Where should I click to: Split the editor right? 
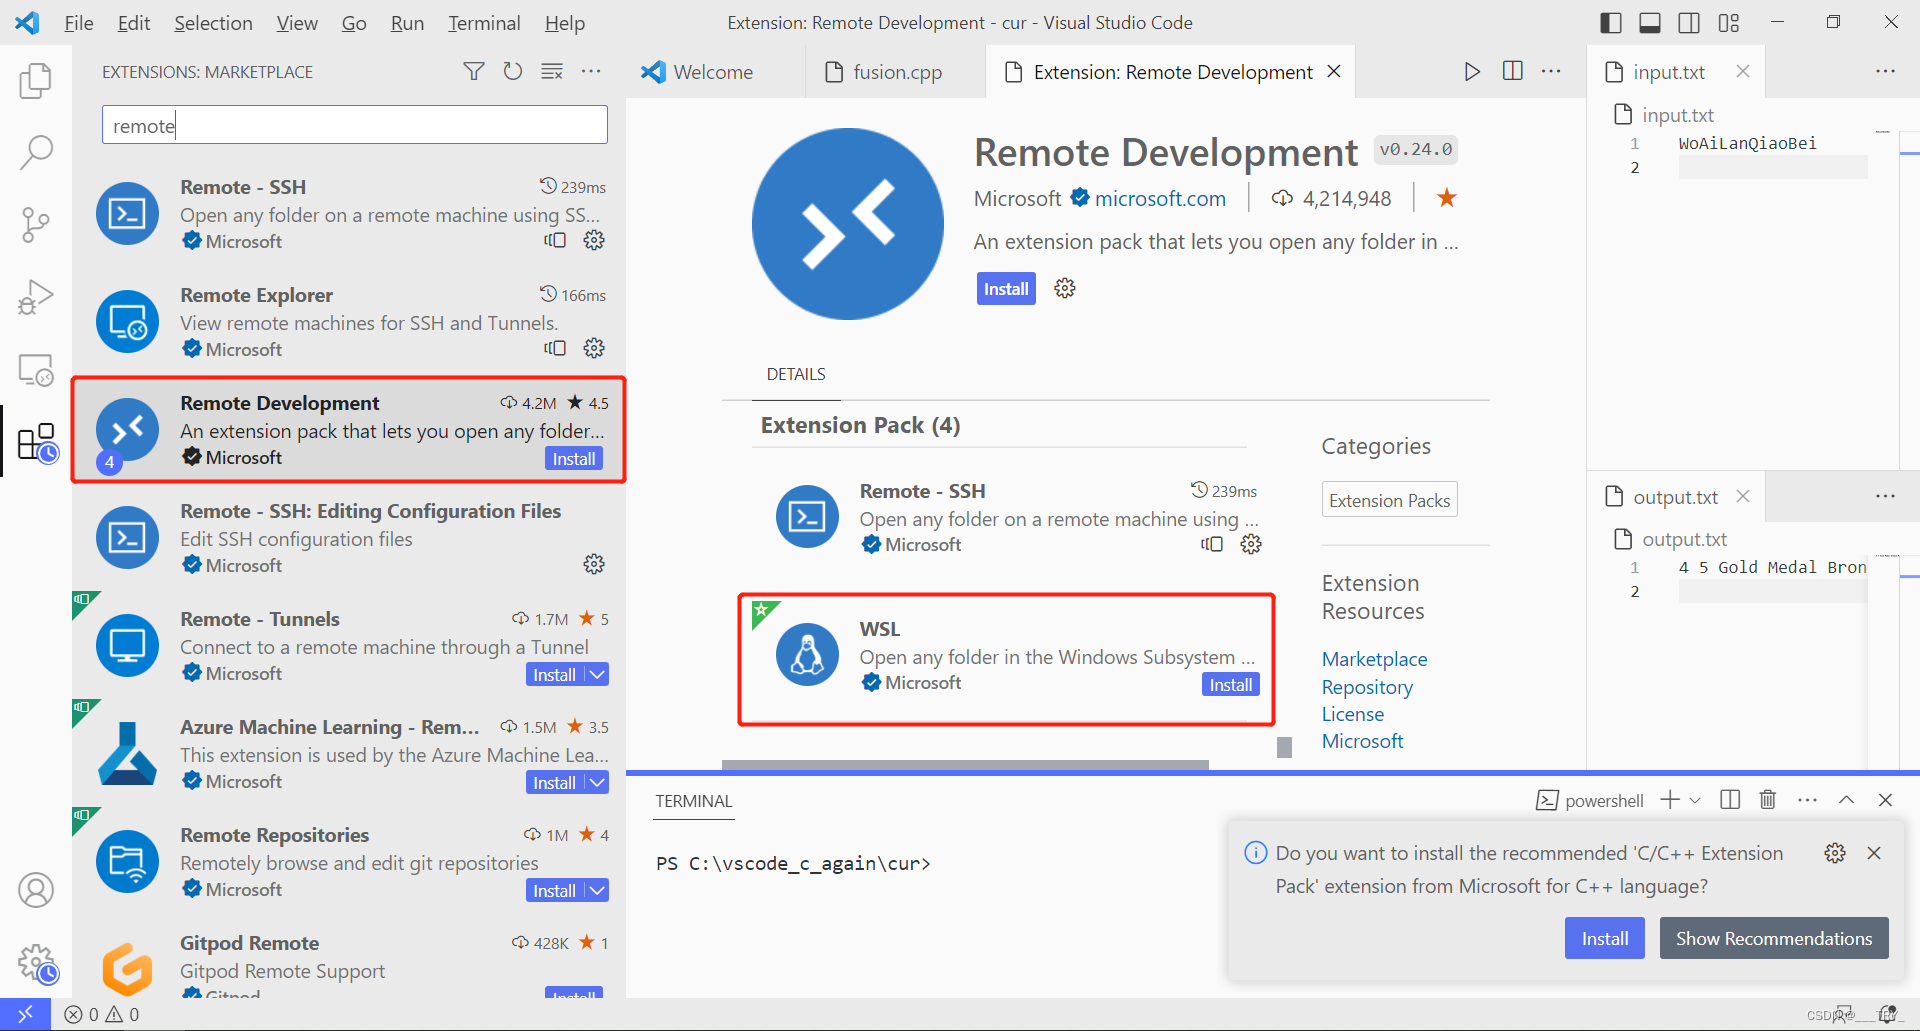coord(1513,71)
